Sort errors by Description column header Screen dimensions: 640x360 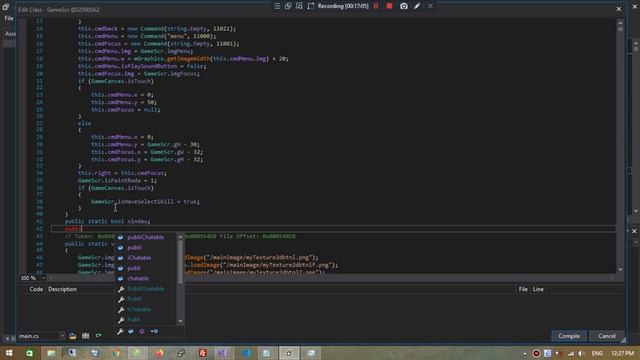62,289
